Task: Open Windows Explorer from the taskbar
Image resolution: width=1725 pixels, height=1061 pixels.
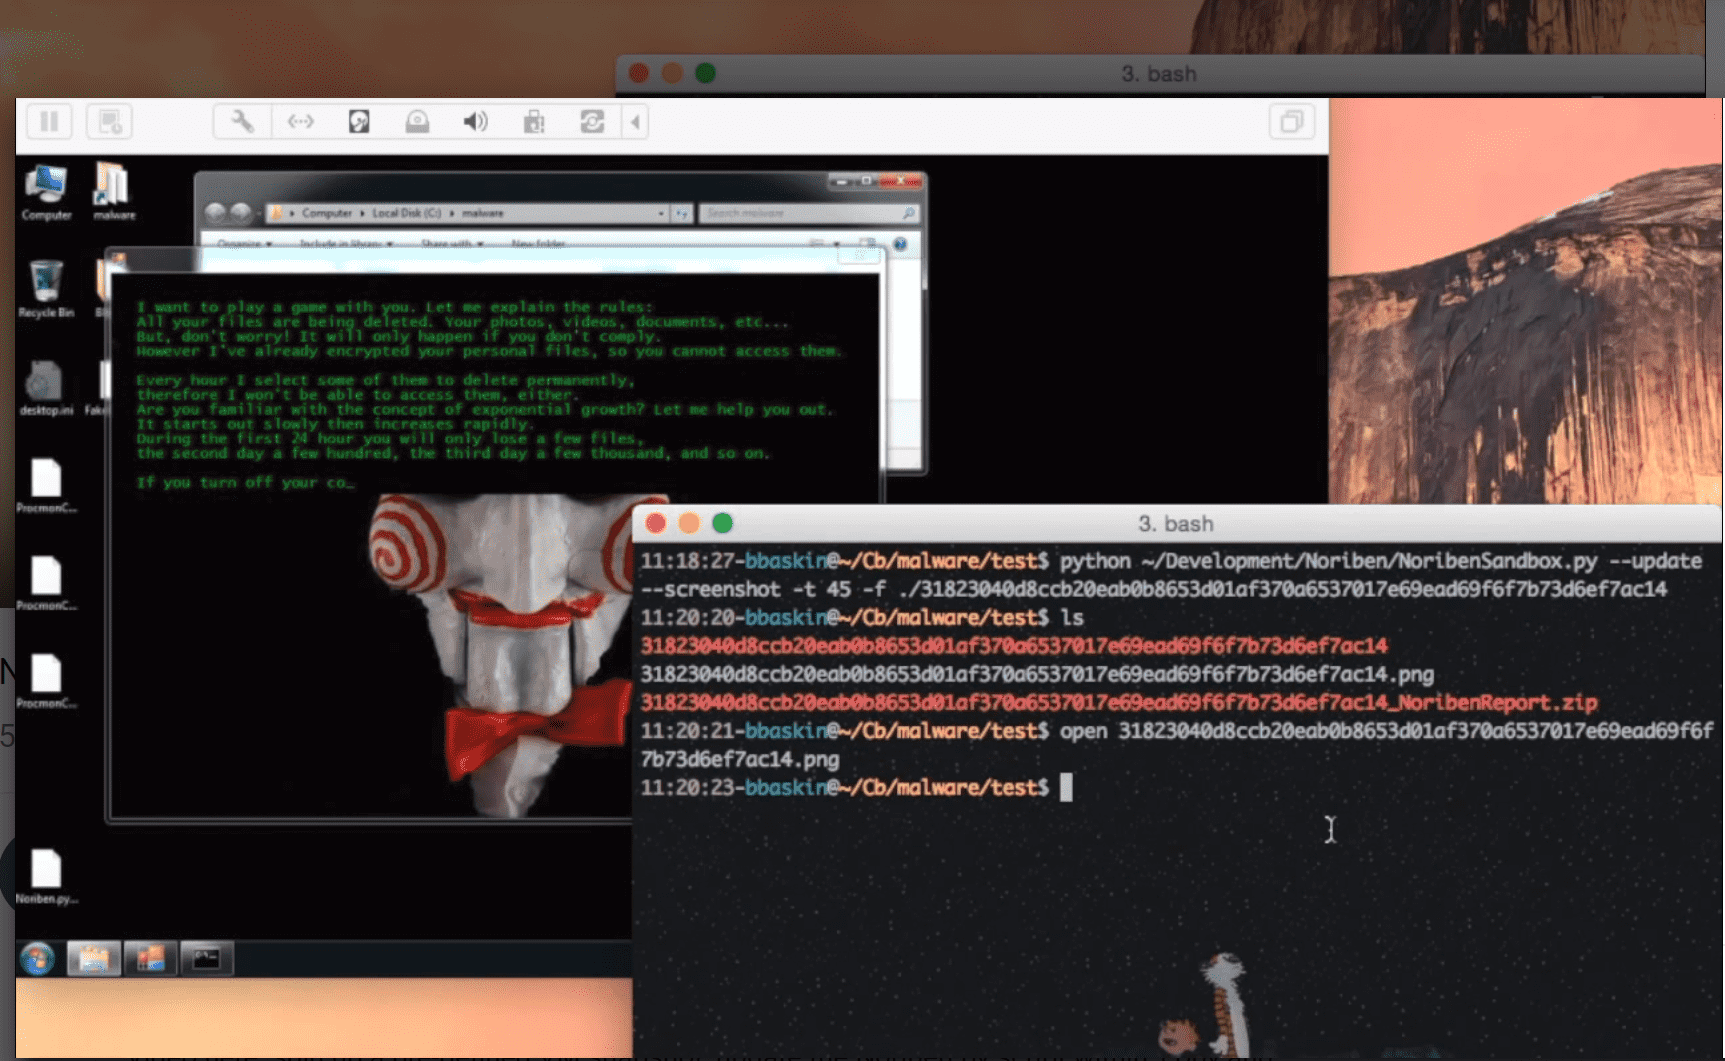Action: (x=93, y=959)
